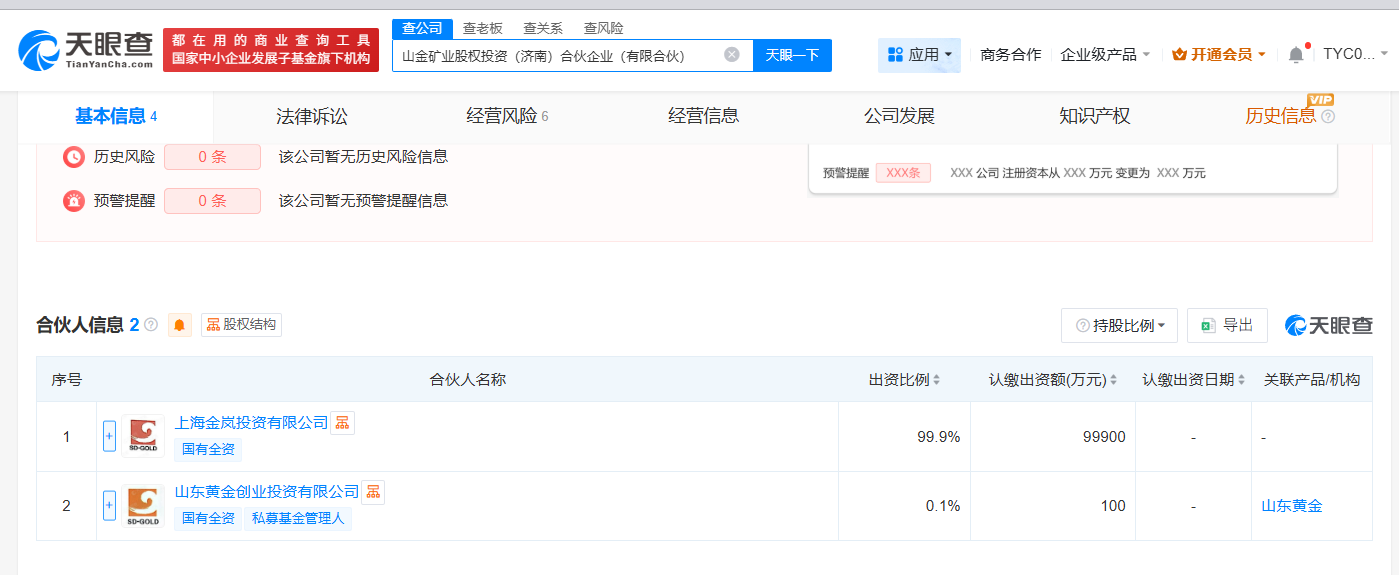
Task: Expand row for 上海金岚投资有限公司
Action: (x=109, y=436)
